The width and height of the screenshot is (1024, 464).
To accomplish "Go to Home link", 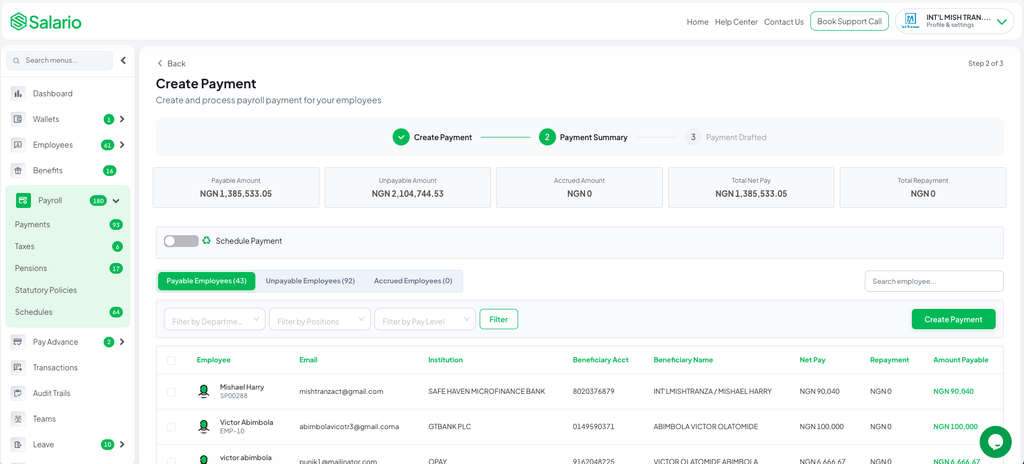I will click(x=697, y=22).
